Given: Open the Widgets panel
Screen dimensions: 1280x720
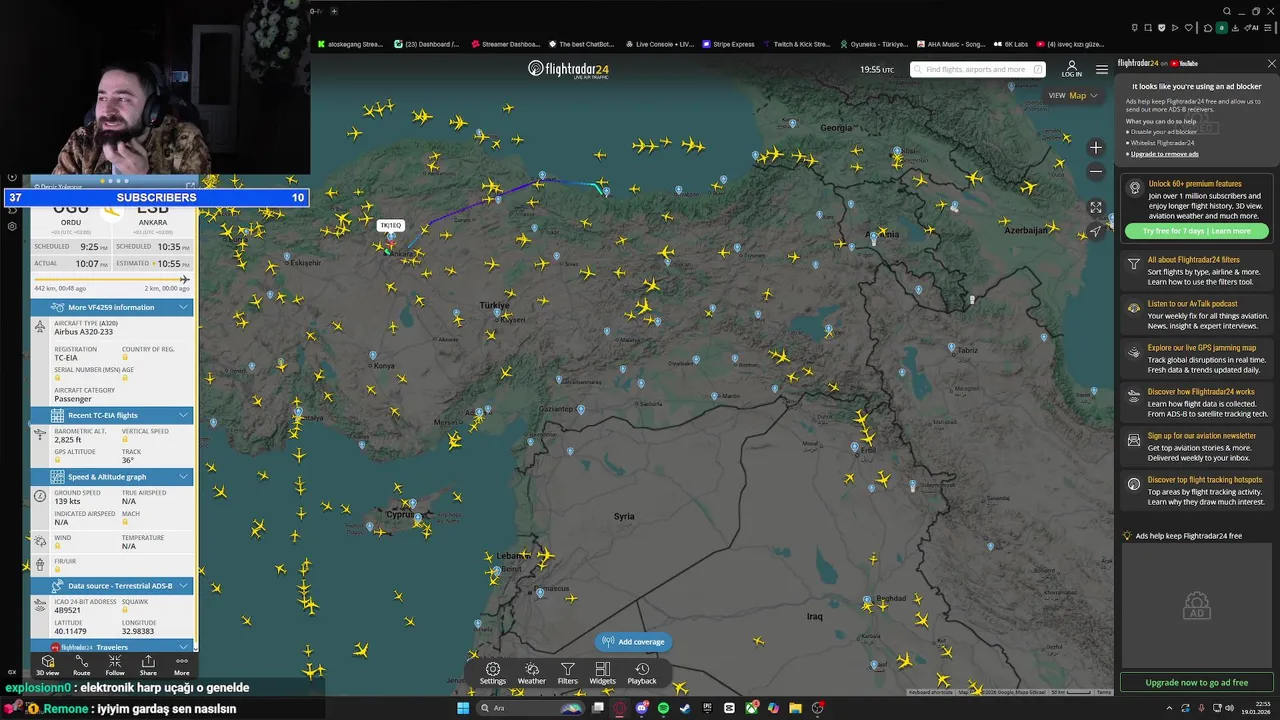Looking at the screenshot, I should 602,673.
